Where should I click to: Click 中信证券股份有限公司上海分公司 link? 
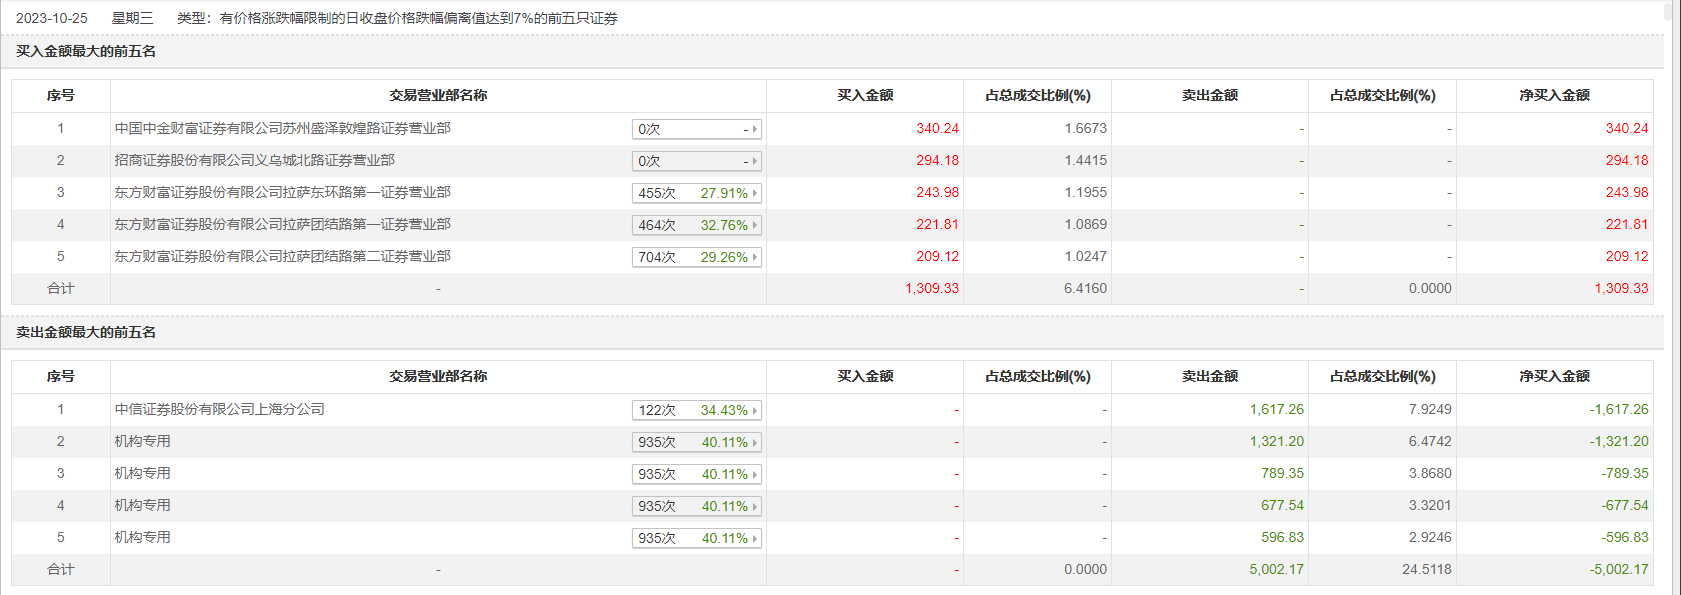click(219, 409)
